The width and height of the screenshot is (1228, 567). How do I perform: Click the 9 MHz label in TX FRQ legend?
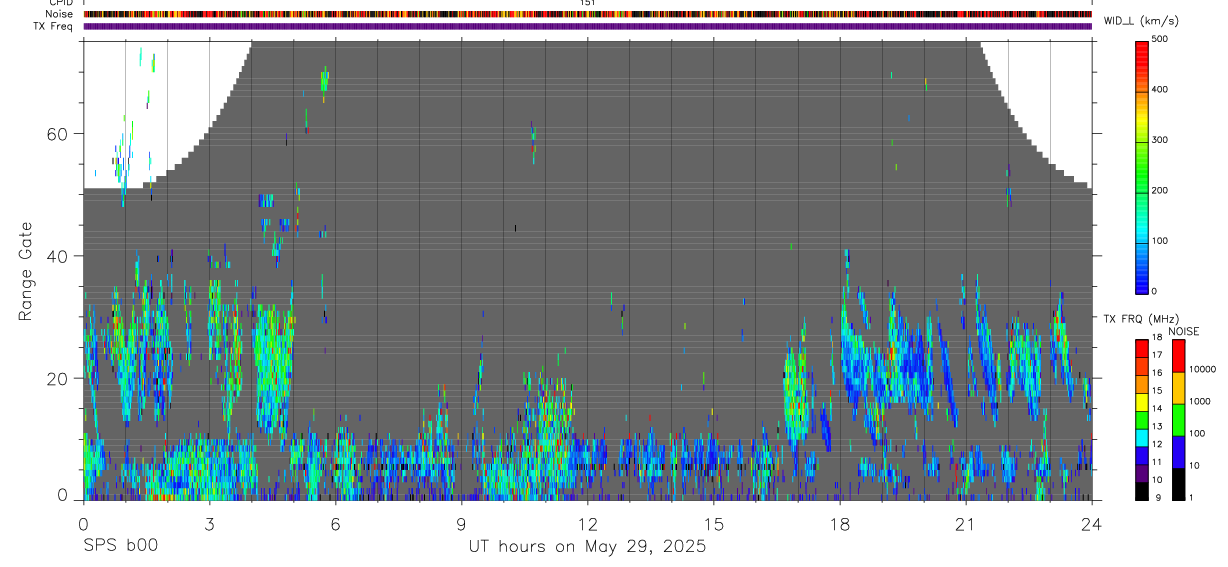(x=1158, y=498)
